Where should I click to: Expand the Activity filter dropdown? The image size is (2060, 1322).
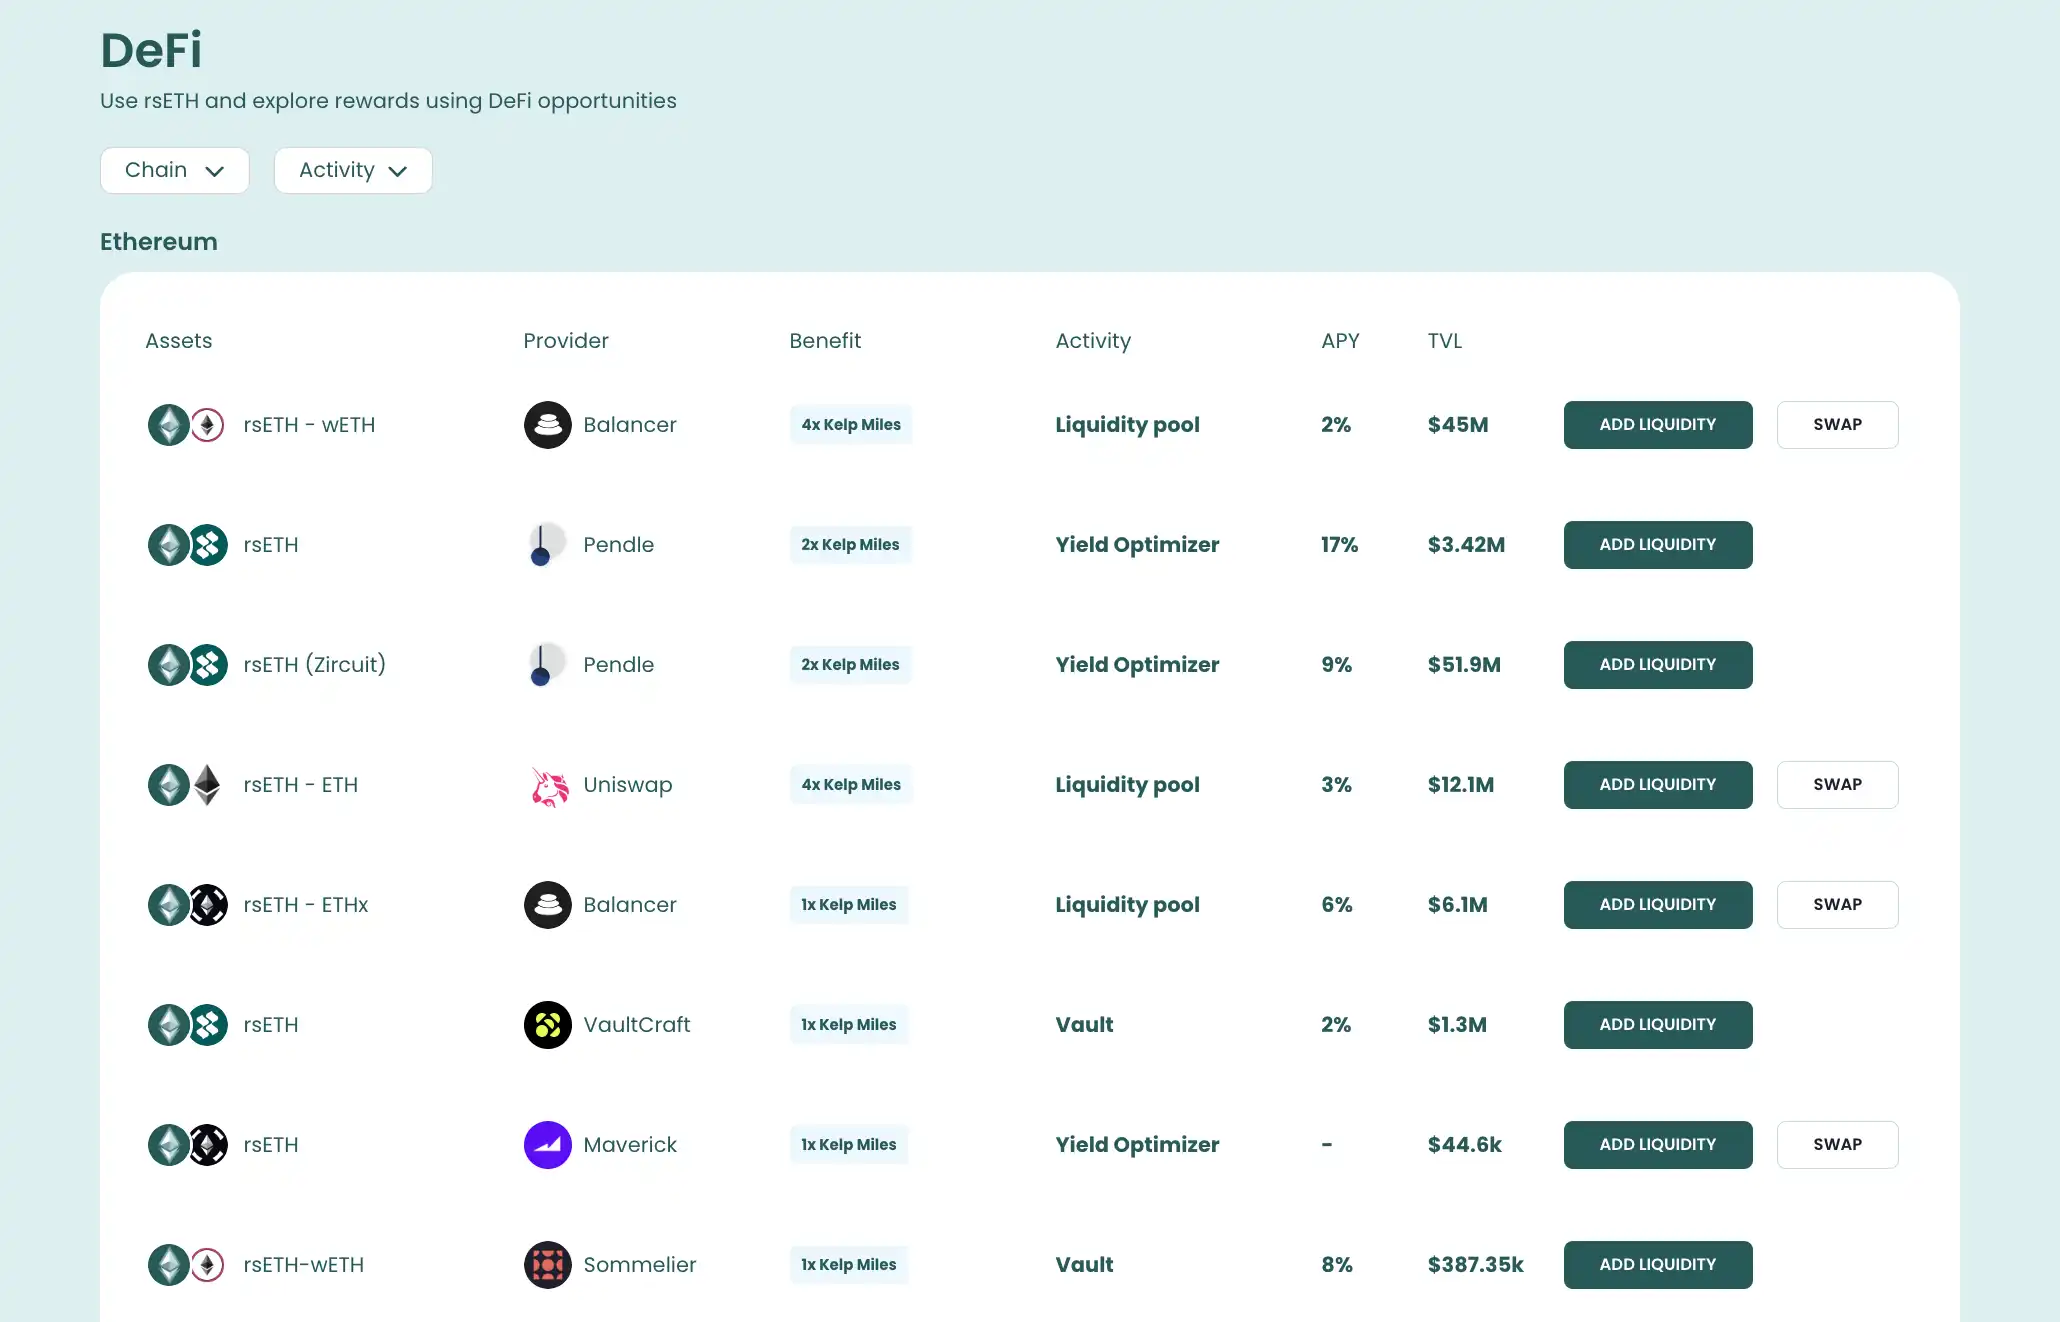point(353,171)
